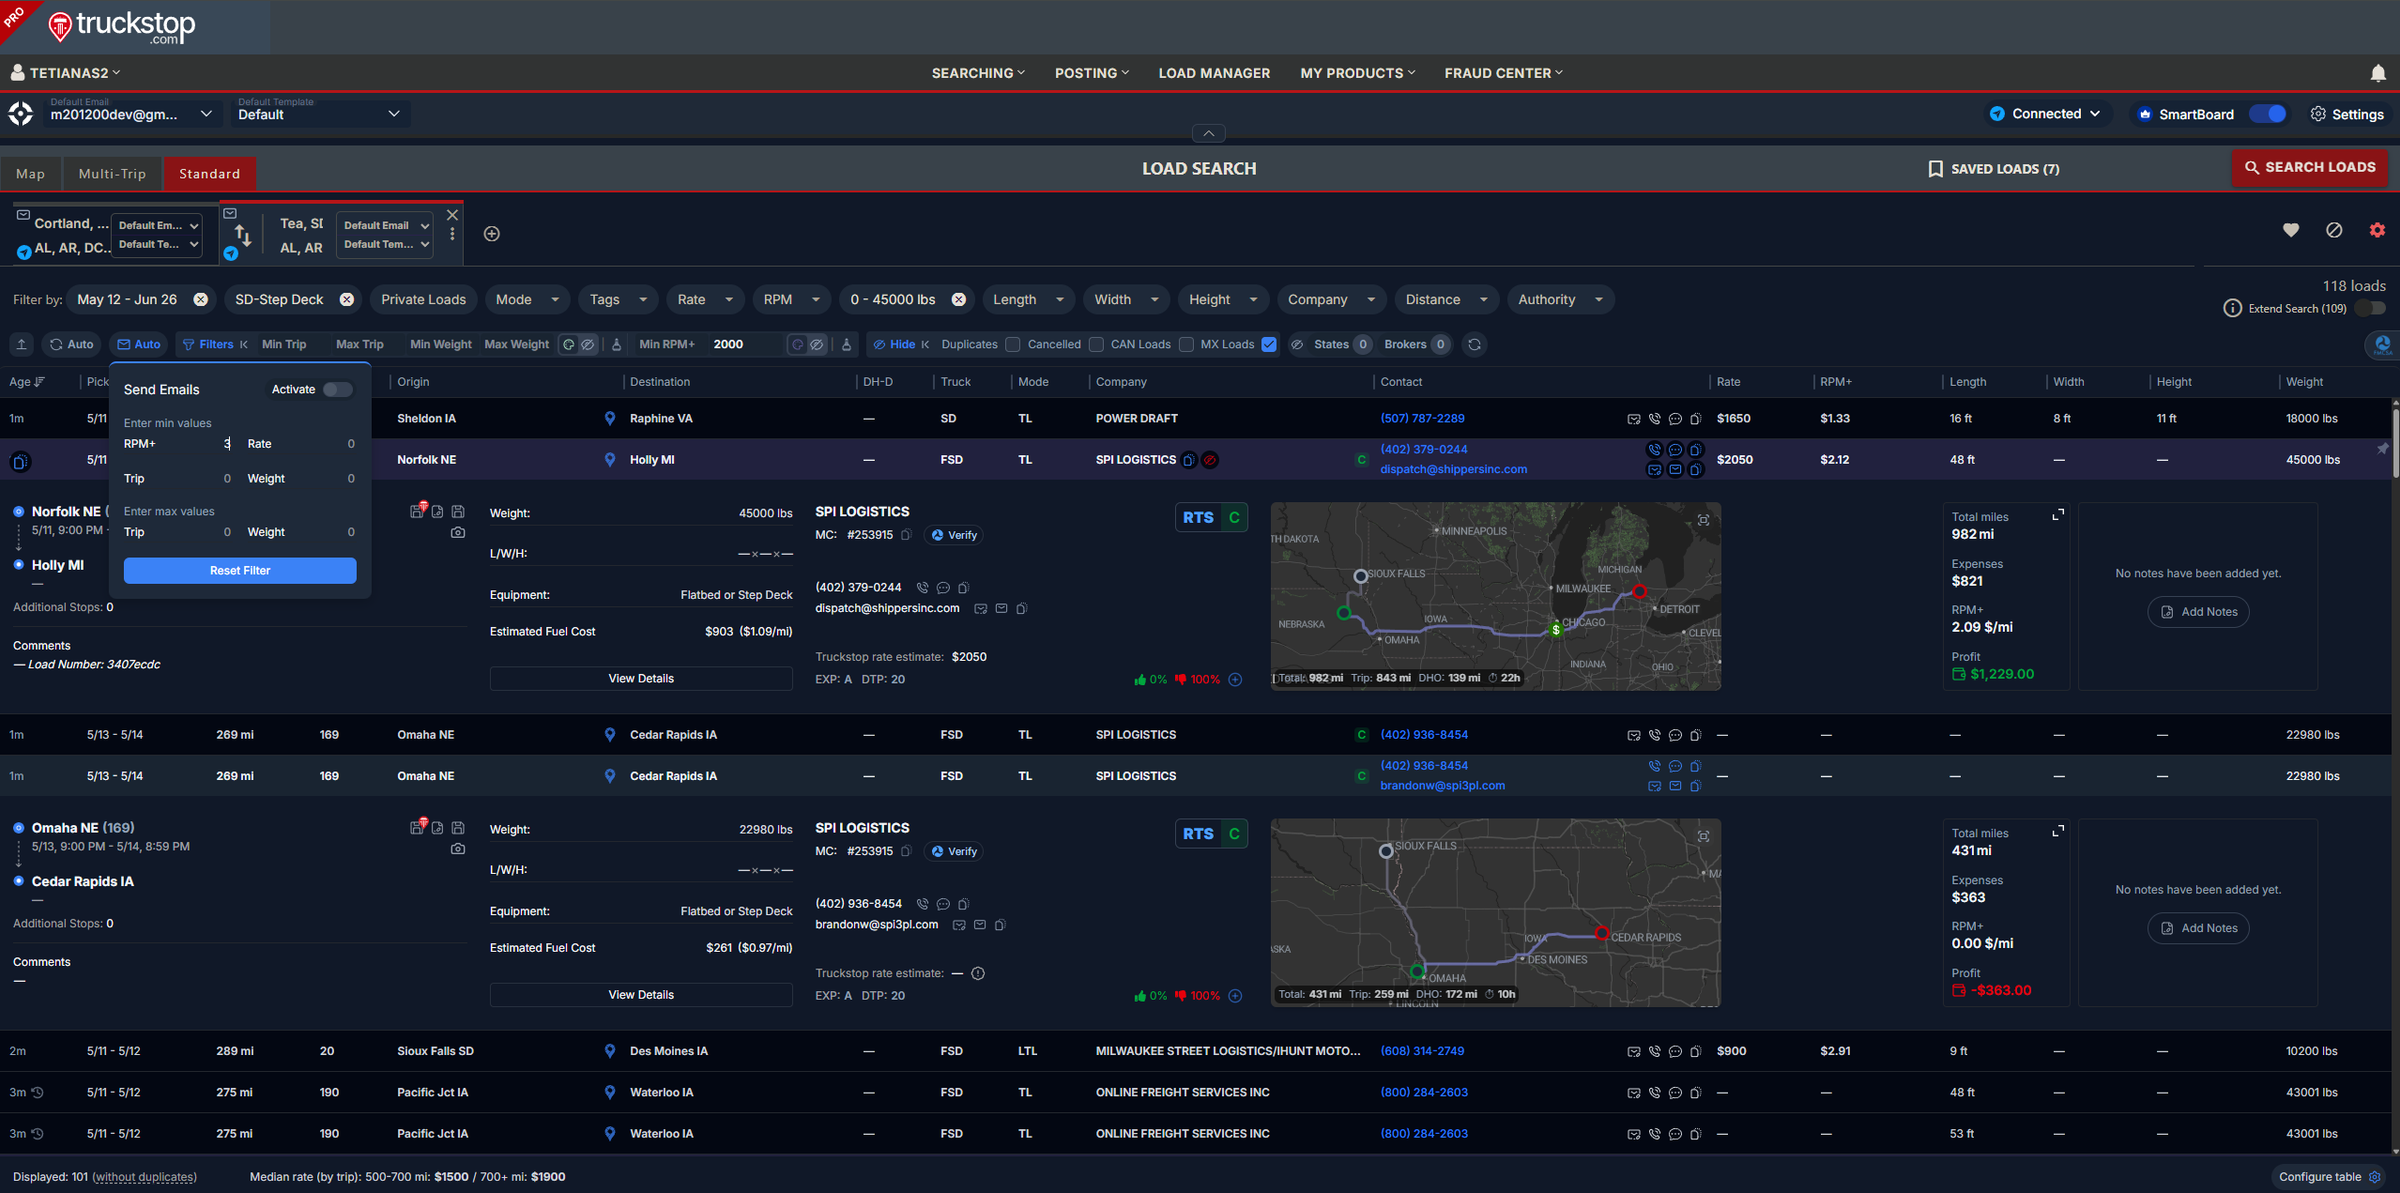Click the email icon in POWER DRAFT row
Image resolution: width=2400 pixels, height=1193 pixels.
(1633, 419)
